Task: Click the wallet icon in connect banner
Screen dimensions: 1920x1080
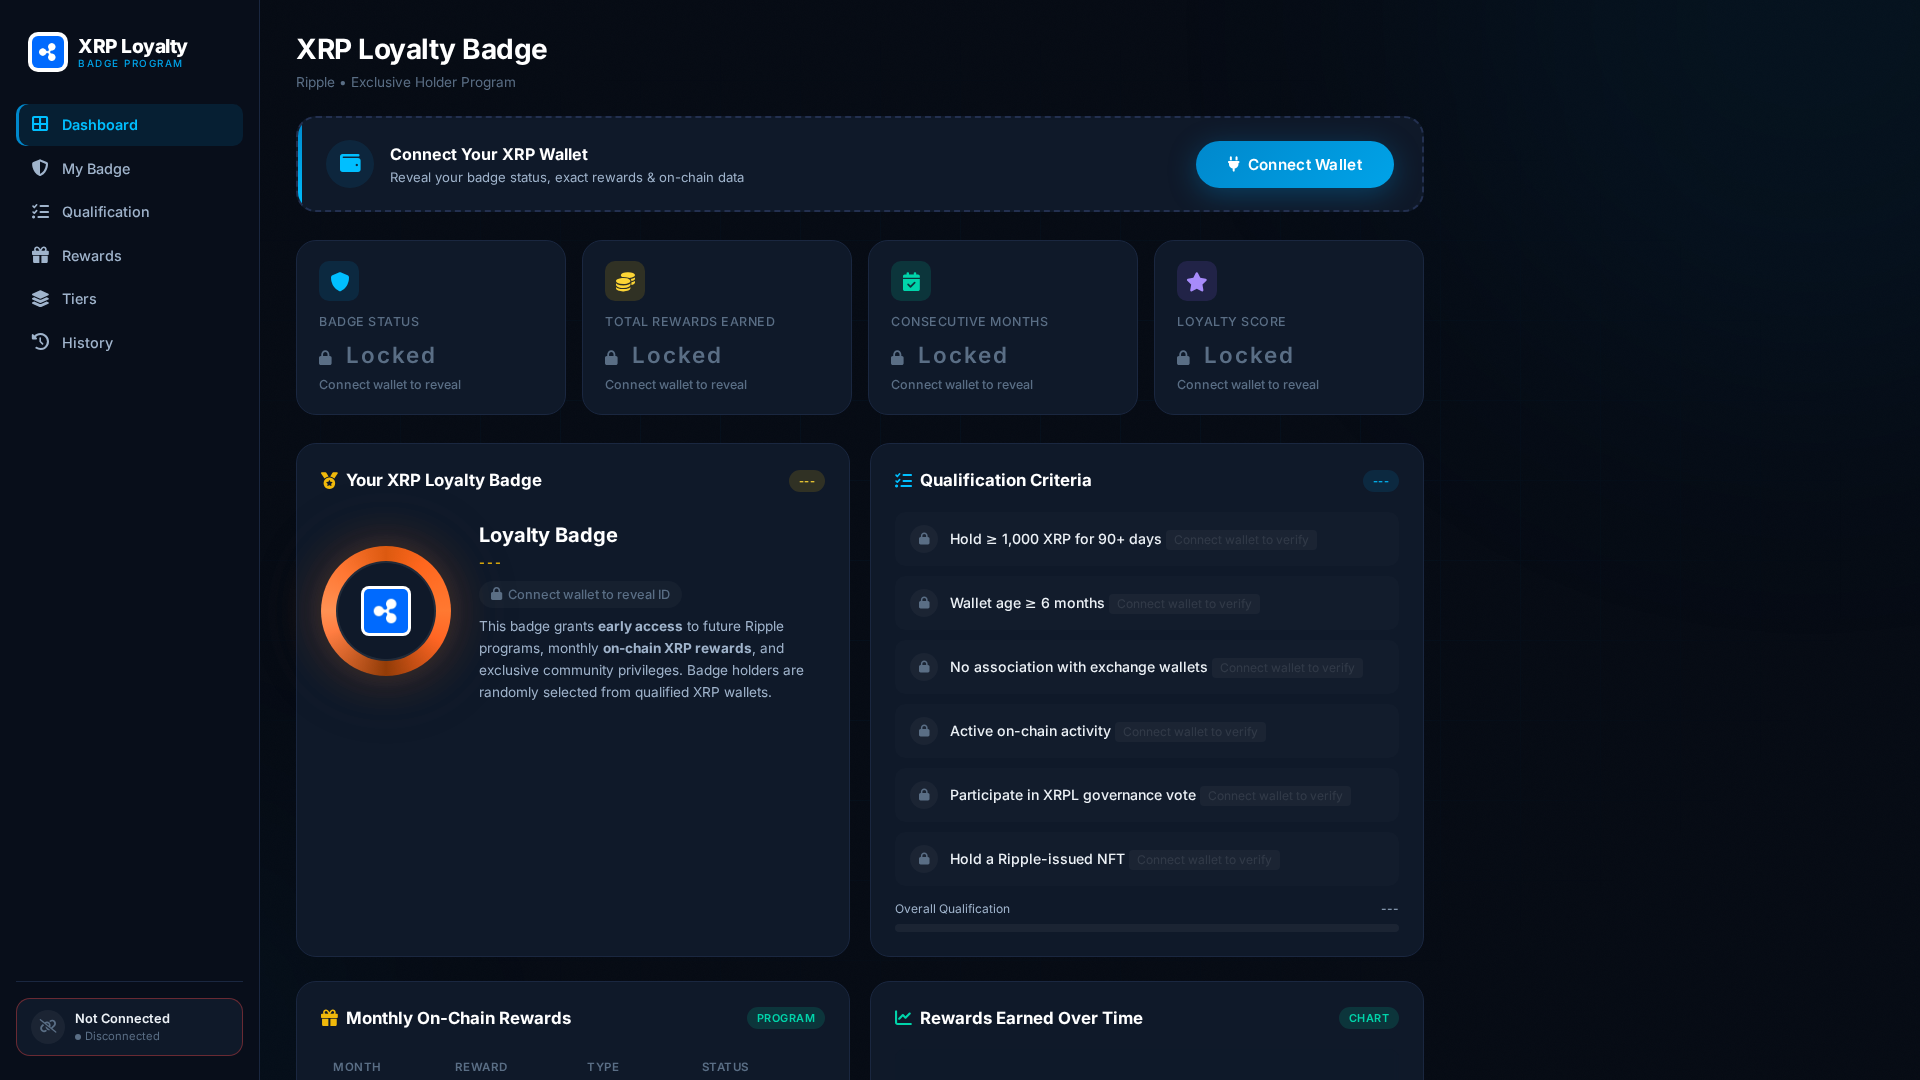Action: (350, 163)
